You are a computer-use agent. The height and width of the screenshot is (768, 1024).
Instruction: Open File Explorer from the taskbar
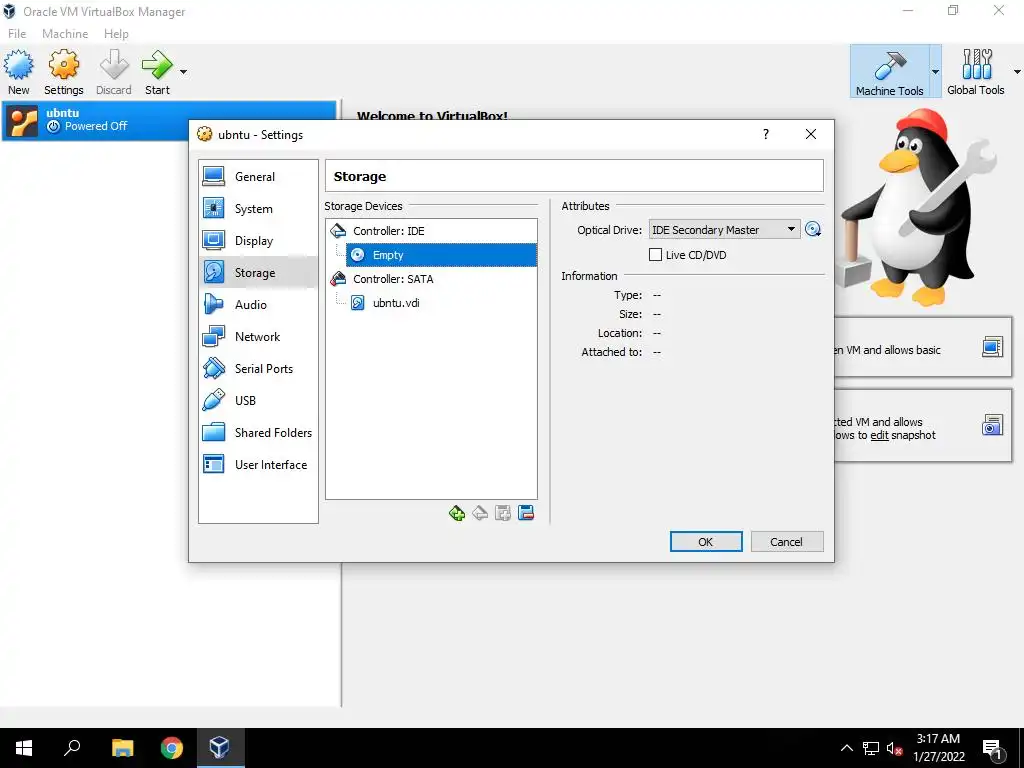(122, 748)
